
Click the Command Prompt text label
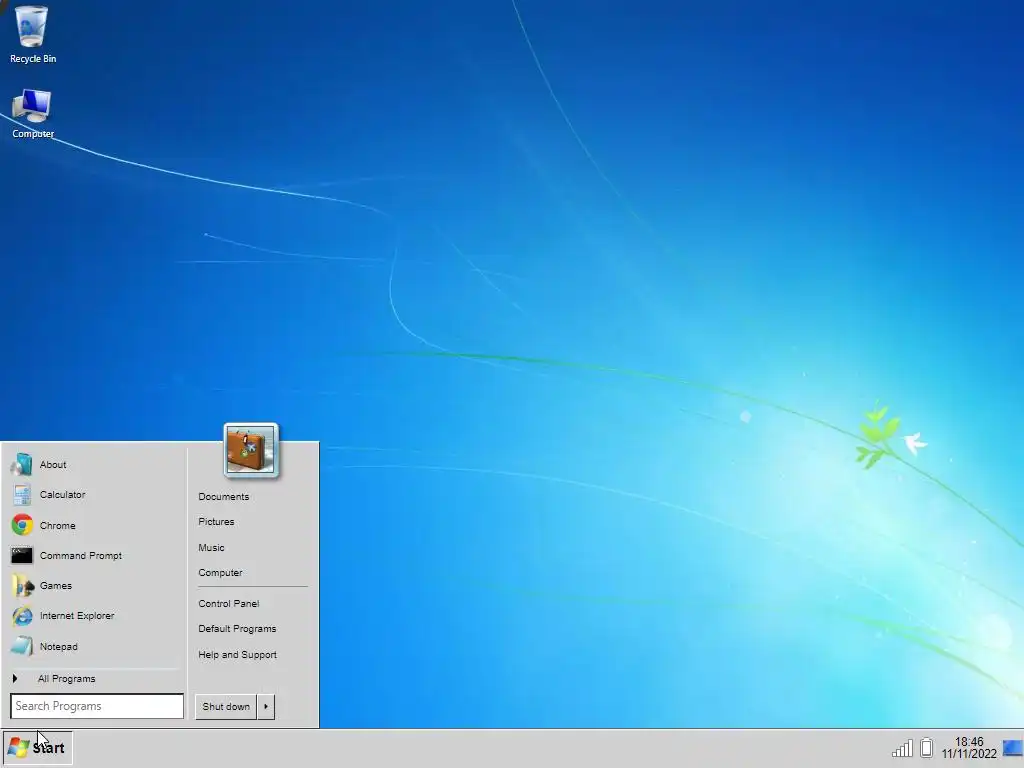80,556
